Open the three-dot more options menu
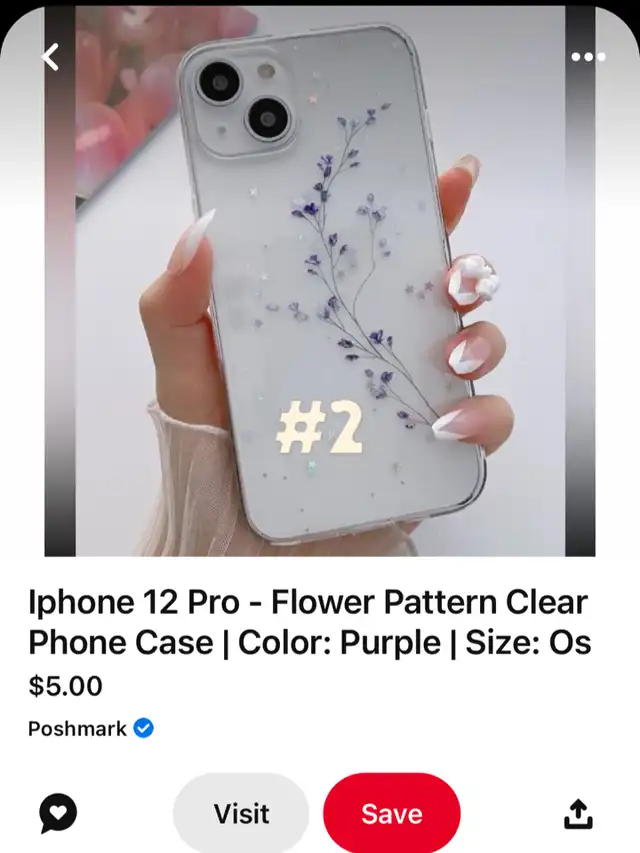The height and width of the screenshot is (853, 640). [x=588, y=57]
